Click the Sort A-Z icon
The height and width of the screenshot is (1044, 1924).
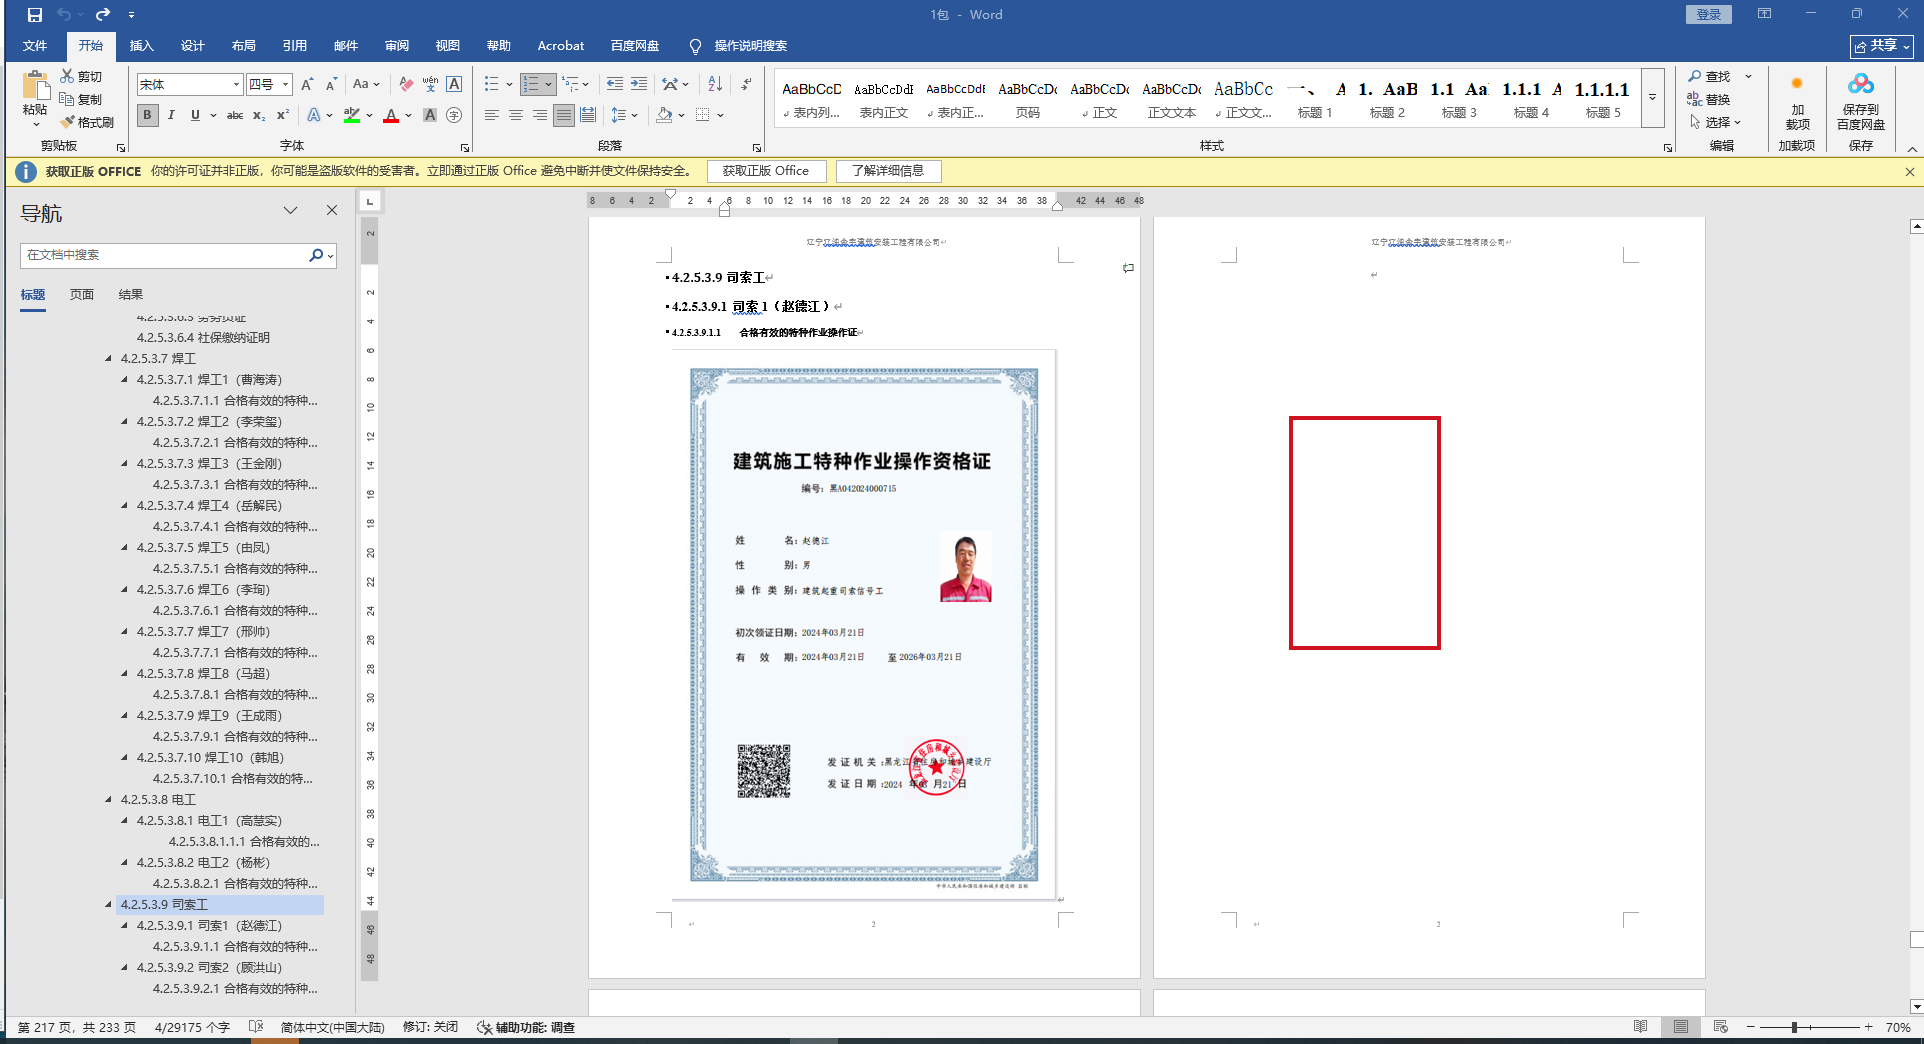tap(715, 85)
